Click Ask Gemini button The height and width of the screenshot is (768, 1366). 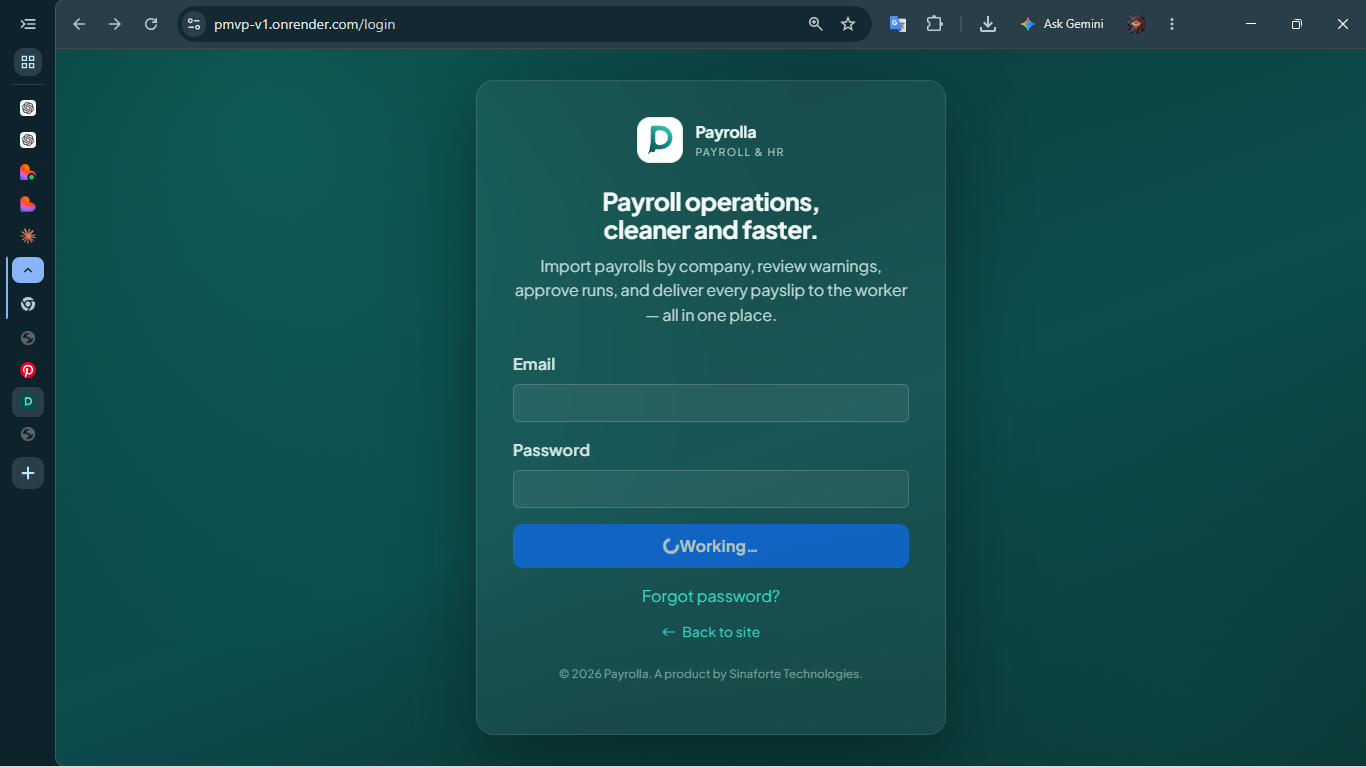coord(1062,24)
